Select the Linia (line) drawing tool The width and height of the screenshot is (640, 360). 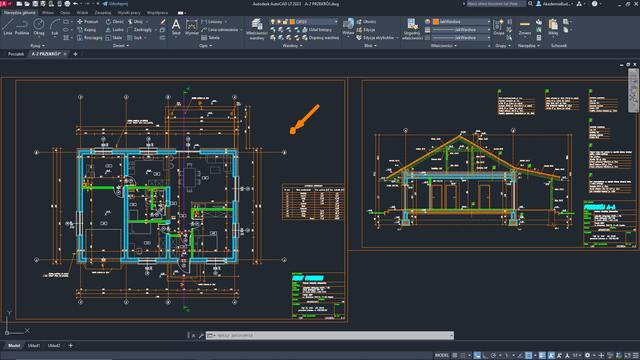(7, 27)
